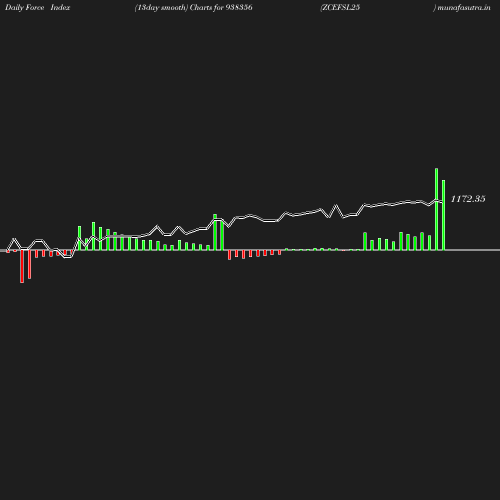Click the '(ZCEFSL25' symbol text

pos(340,7)
